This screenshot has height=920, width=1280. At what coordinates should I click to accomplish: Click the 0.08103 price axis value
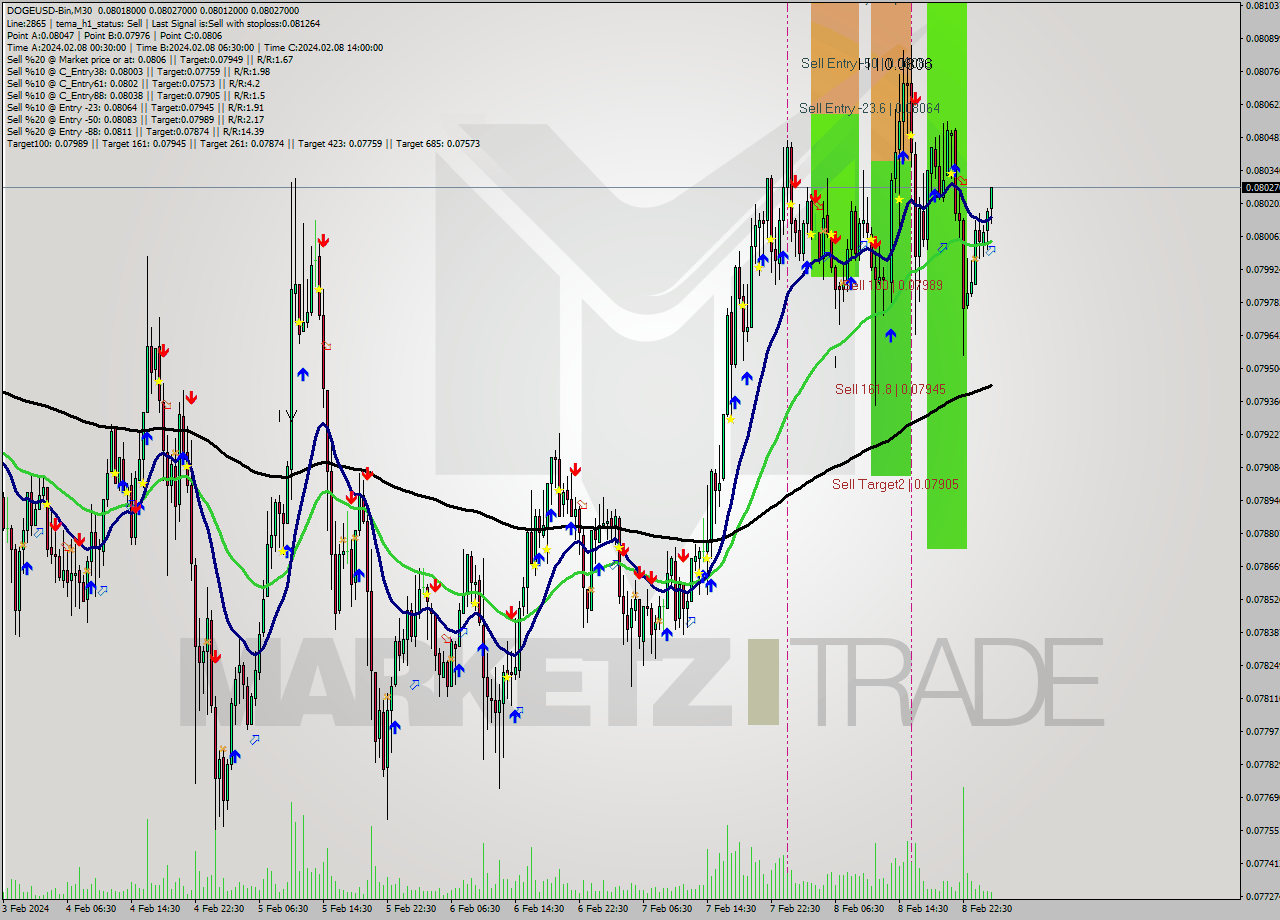[x=1262, y=5]
